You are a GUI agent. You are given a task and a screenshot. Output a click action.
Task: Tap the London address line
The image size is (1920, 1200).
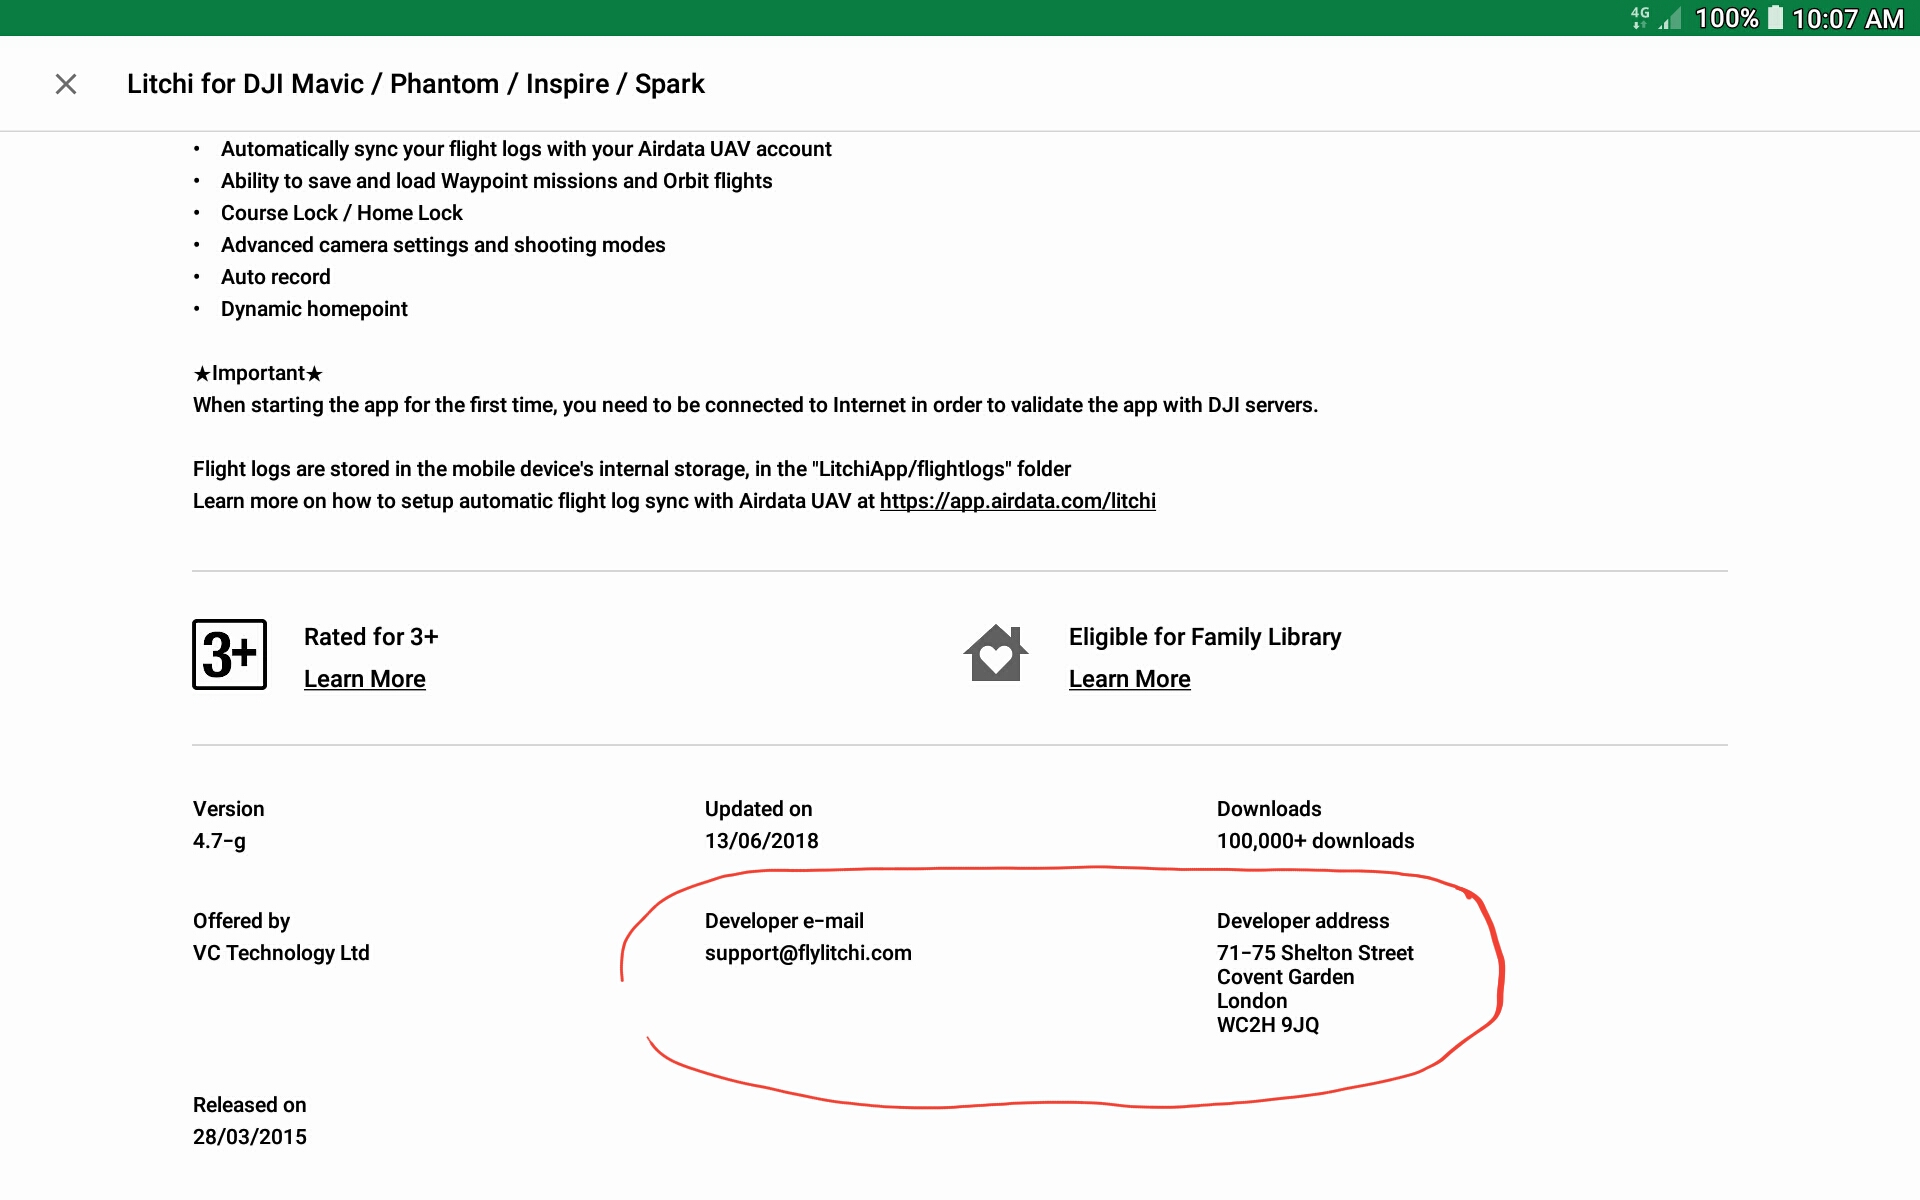pyautogui.click(x=1252, y=1001)
